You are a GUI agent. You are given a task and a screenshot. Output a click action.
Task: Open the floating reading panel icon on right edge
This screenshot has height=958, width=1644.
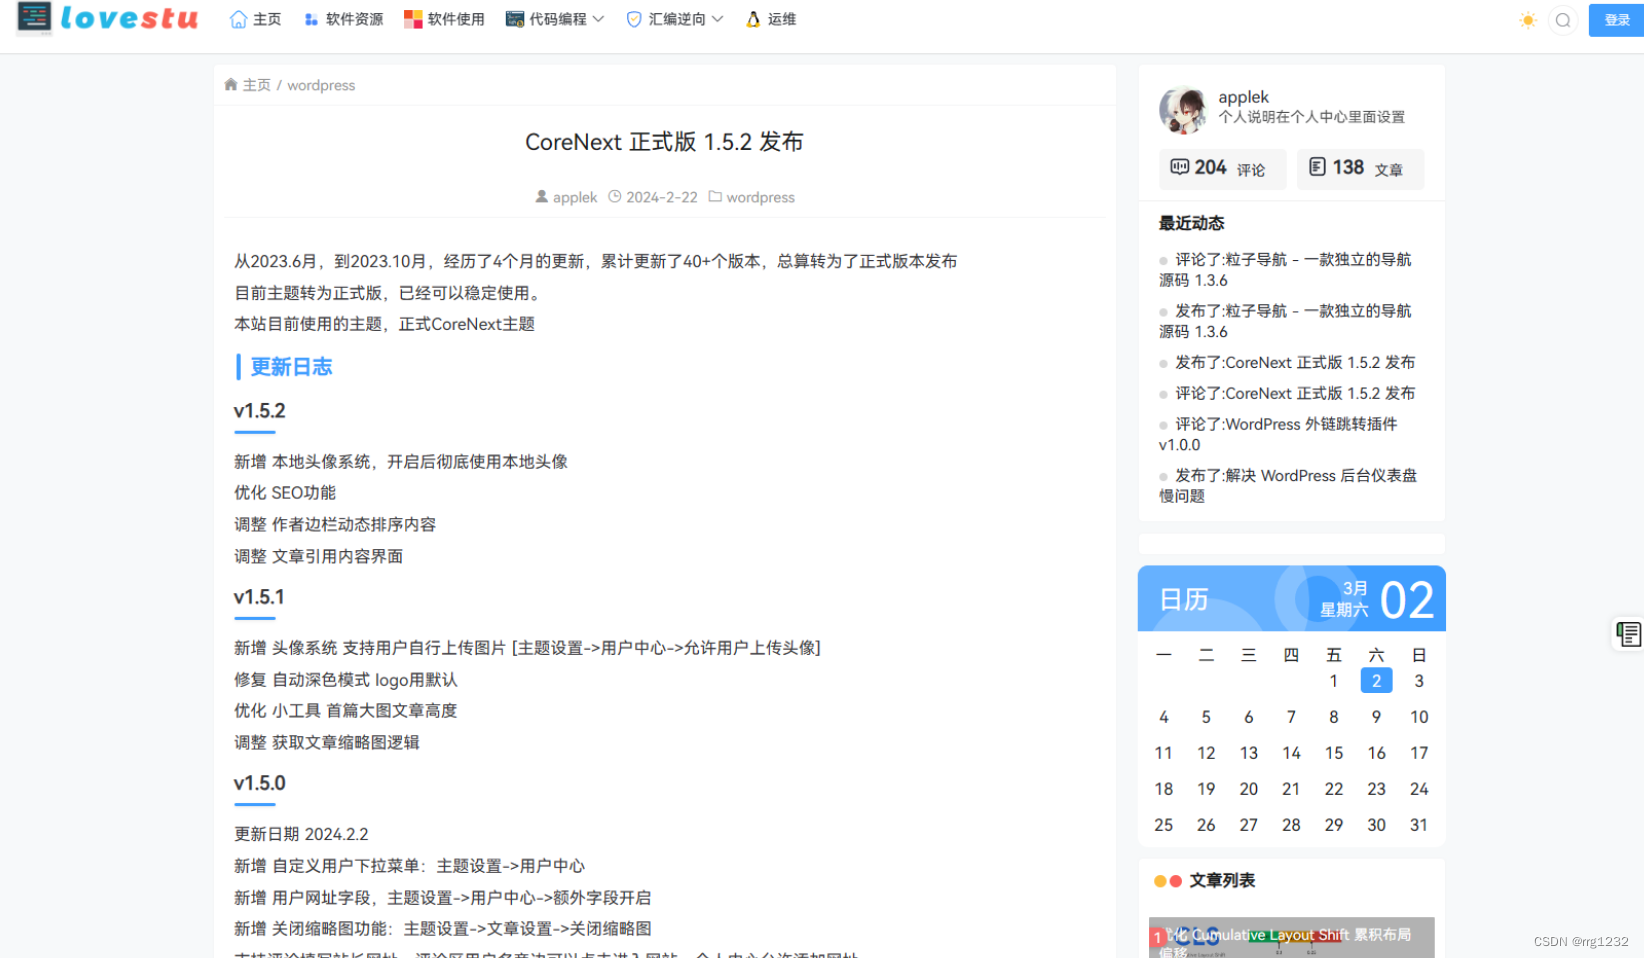[x=1628, y=634]
